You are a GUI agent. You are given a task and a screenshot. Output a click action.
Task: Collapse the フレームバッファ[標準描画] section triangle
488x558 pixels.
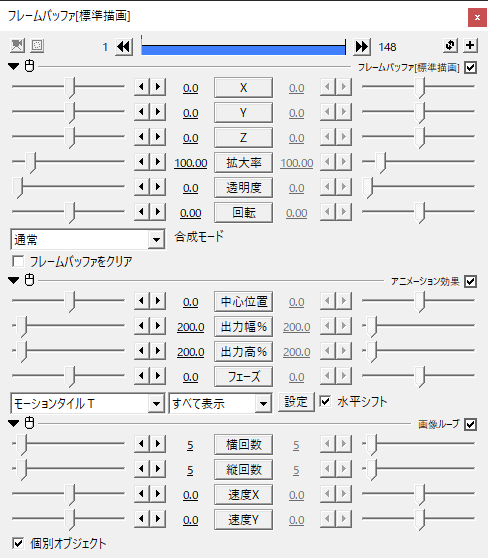(x=14, y=67)
